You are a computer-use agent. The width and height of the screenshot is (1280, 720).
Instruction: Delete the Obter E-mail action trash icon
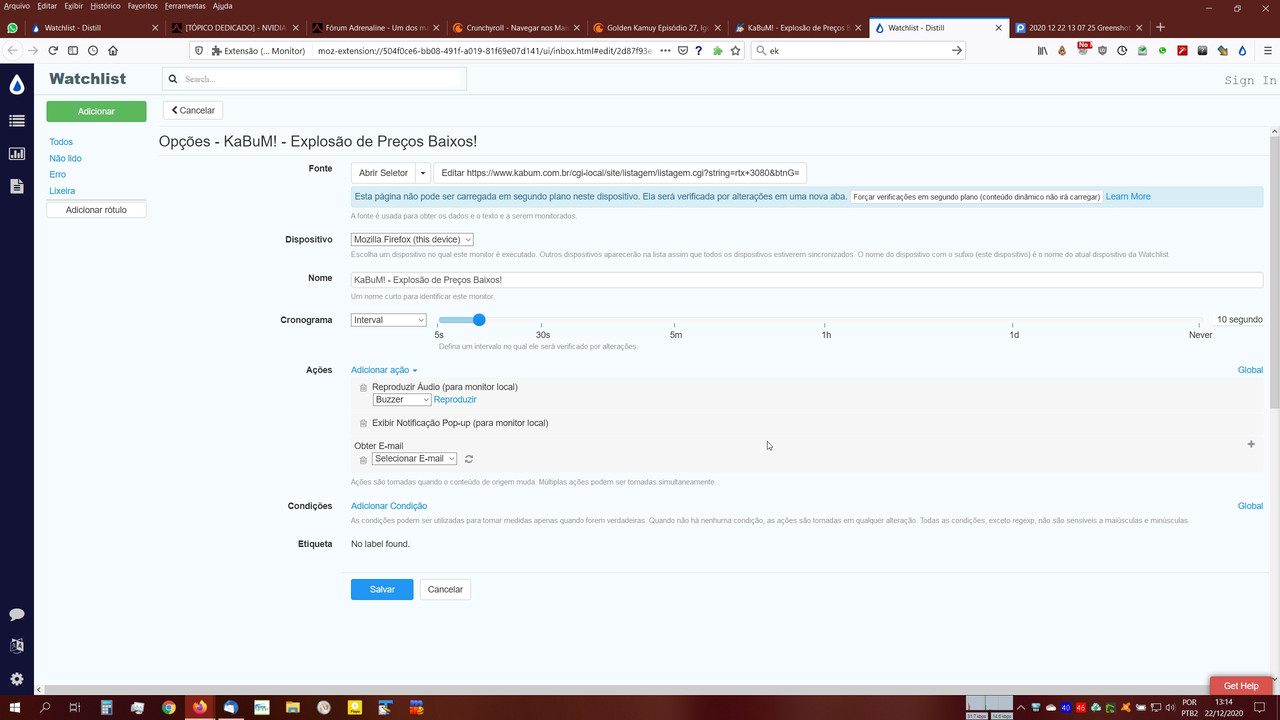coord(363,460)
